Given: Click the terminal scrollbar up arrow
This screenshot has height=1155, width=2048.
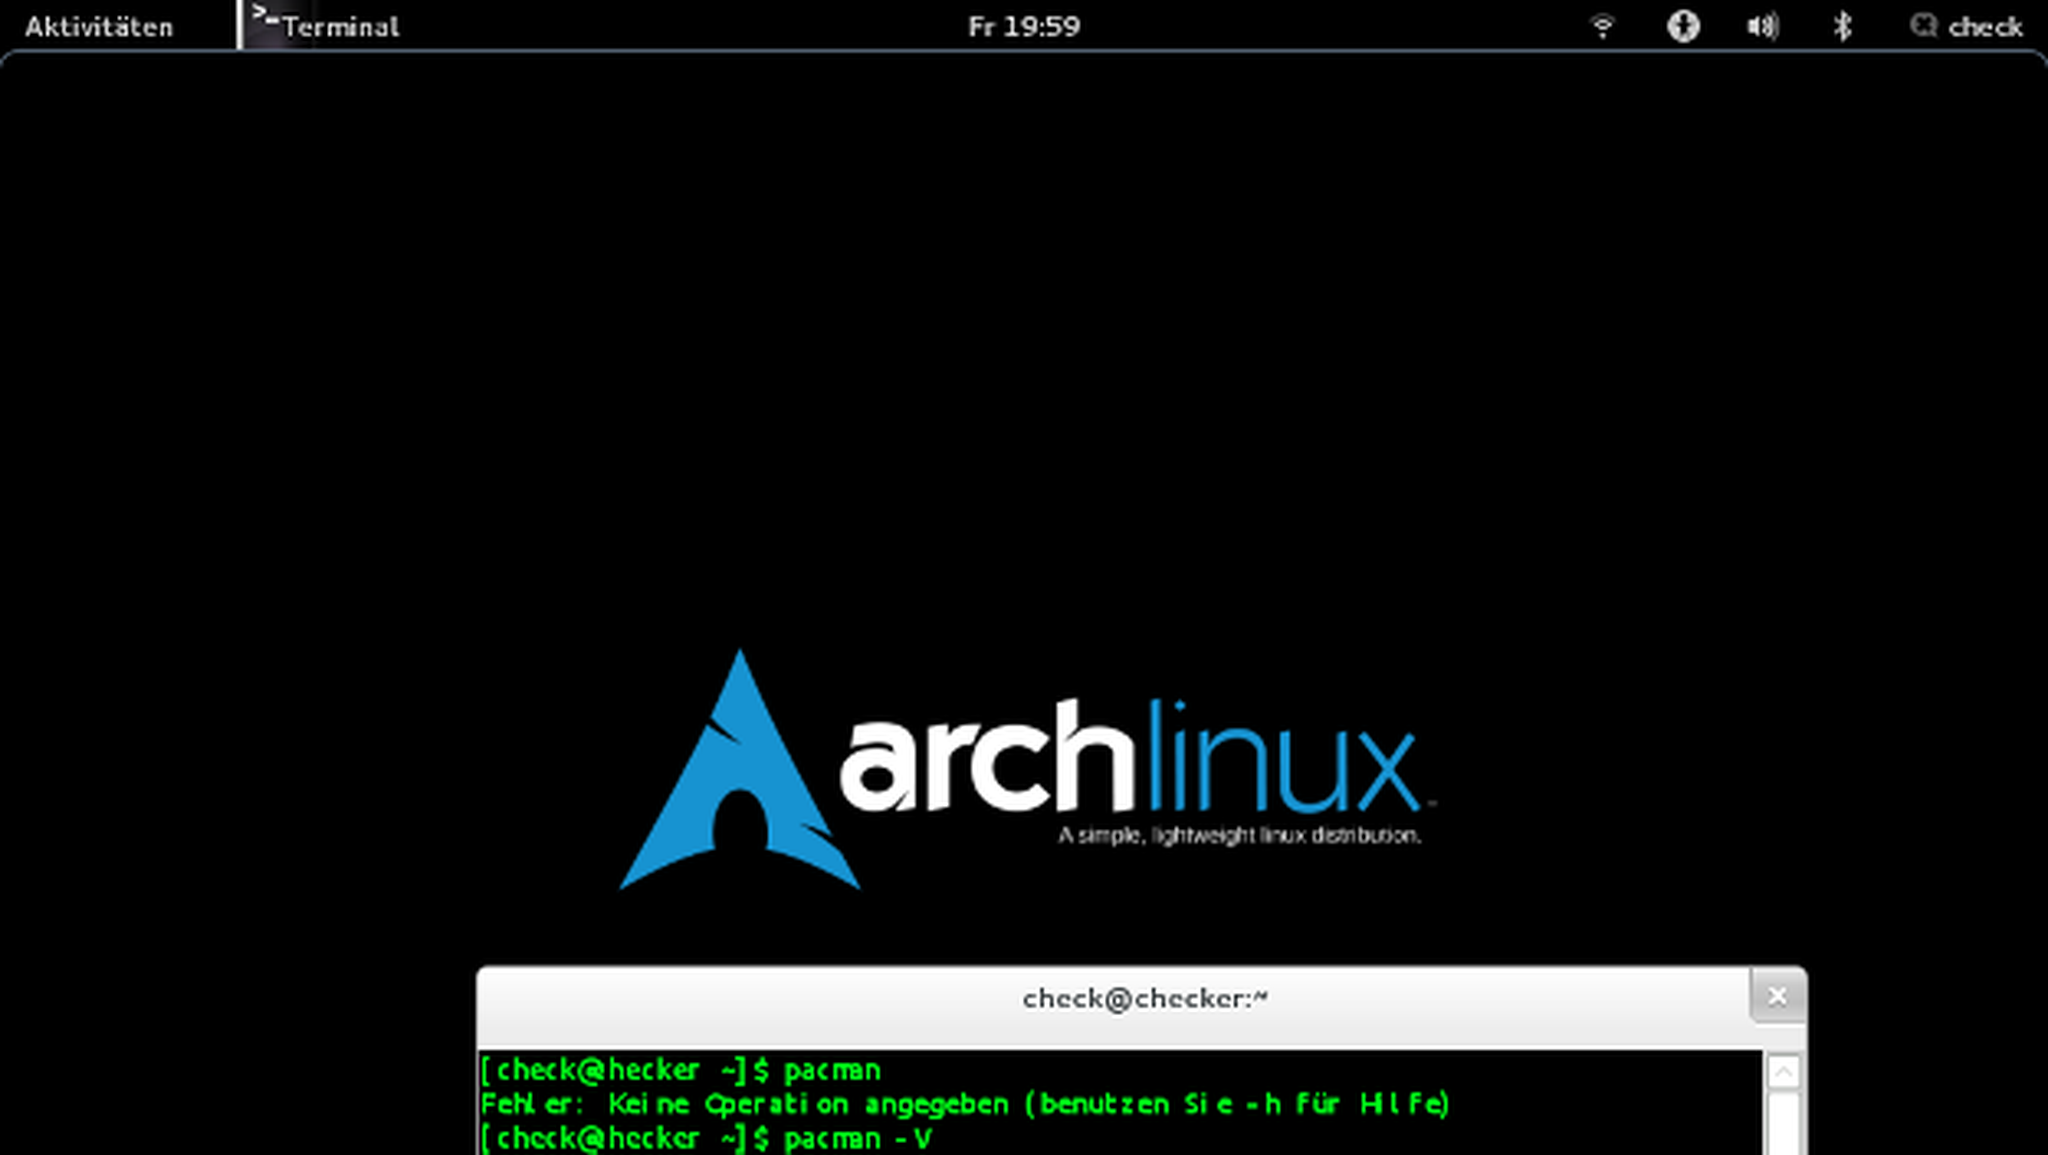Looking at the screenshot, I should (1783, 1070).
